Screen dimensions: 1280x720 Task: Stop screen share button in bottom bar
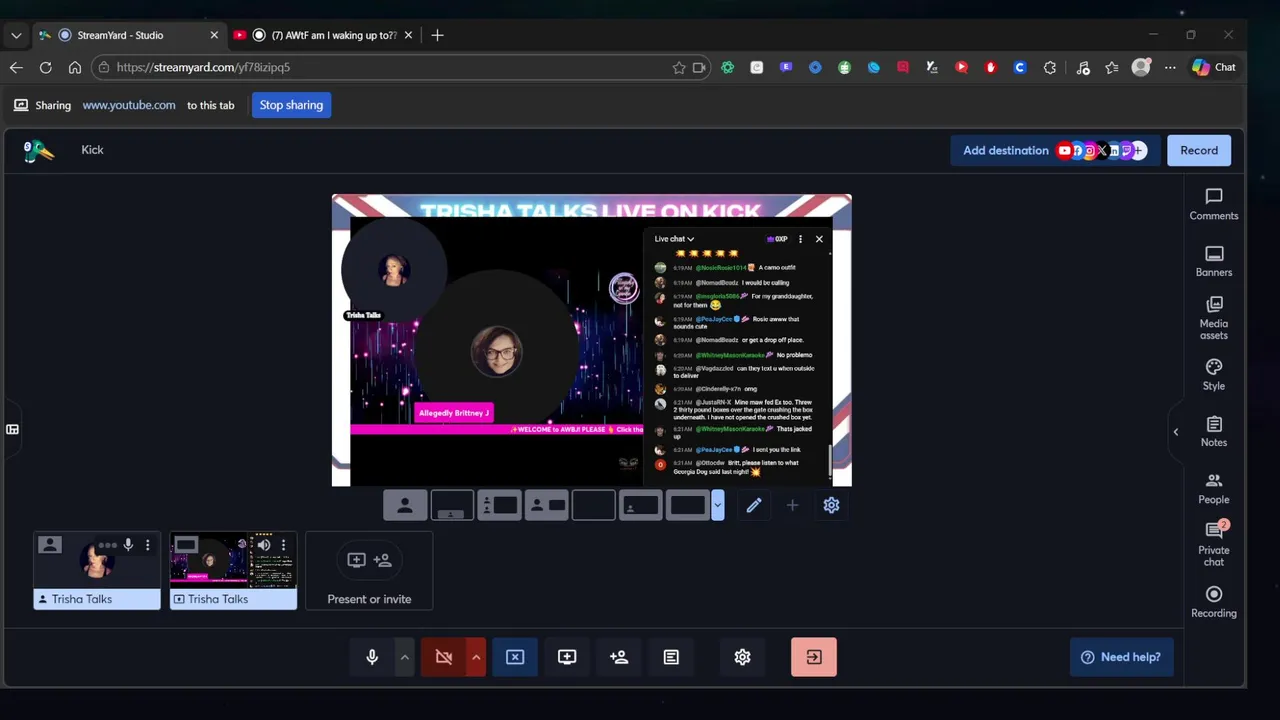(515, 657)
